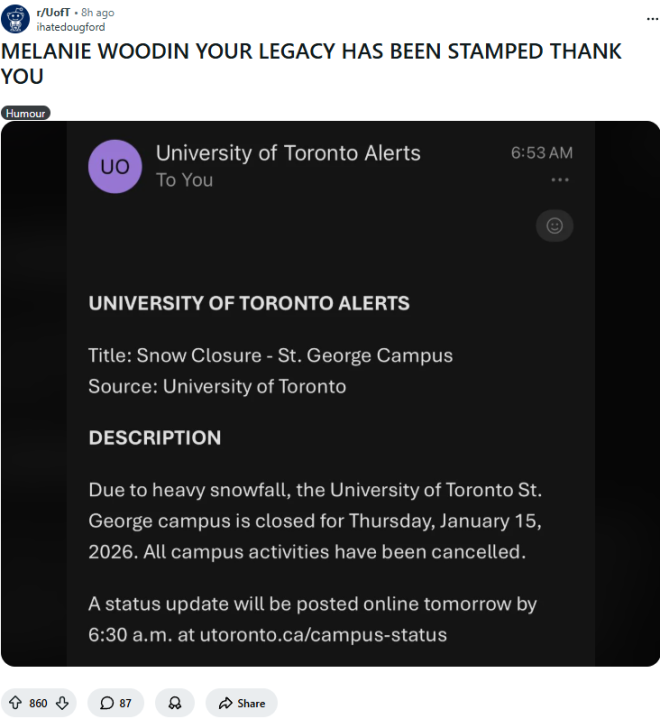Click the 860 vote count
Viewport: 660px width, 719px height.
(38, 703)
